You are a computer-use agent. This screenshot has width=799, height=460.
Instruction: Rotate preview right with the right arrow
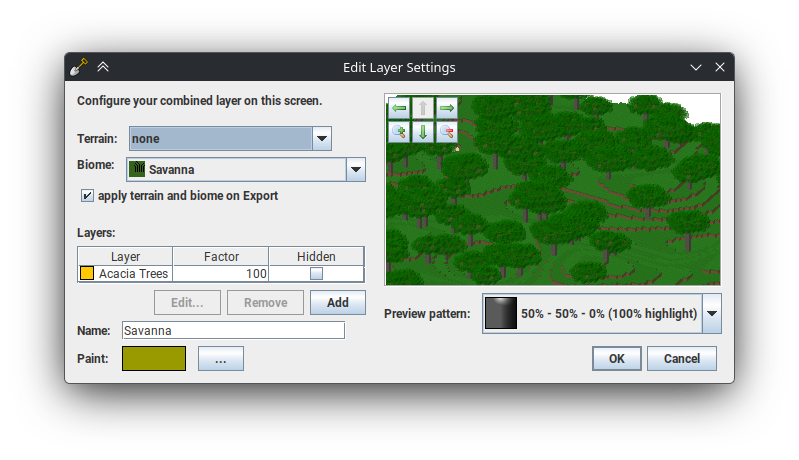click(x=447, y=108)
